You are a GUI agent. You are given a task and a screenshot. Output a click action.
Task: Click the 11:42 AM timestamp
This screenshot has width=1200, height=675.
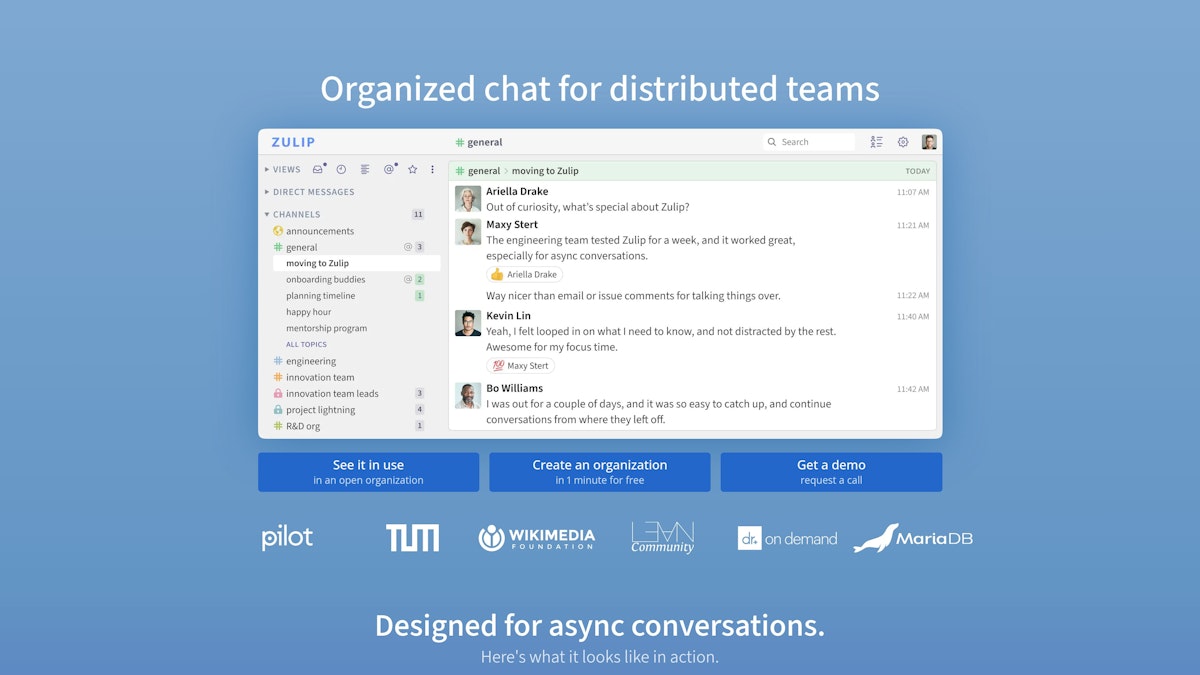[x=913, y=389]
